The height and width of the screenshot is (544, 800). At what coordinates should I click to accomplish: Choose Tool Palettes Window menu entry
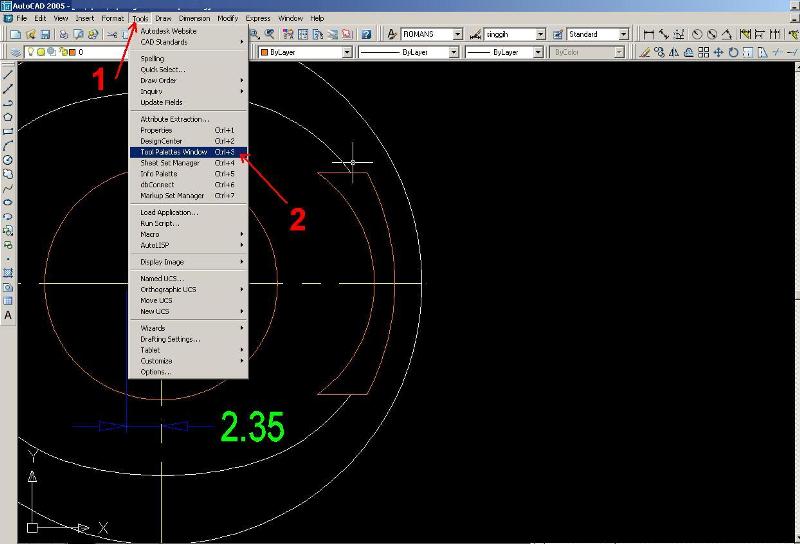[188, 152]
